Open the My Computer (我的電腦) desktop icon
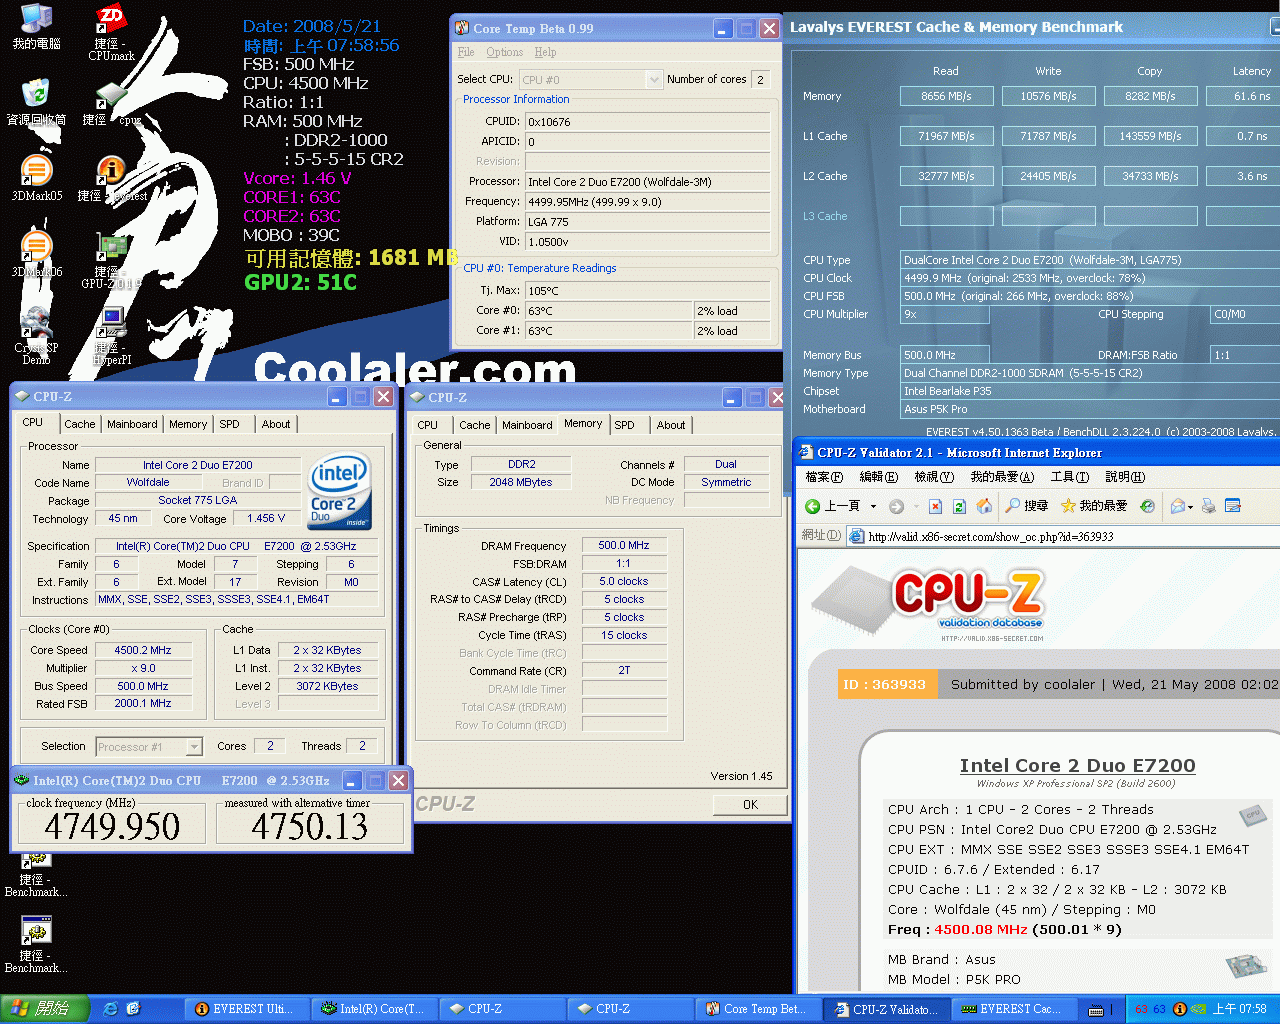This screenshot has height=1024, width=1280. pos(36,27)
